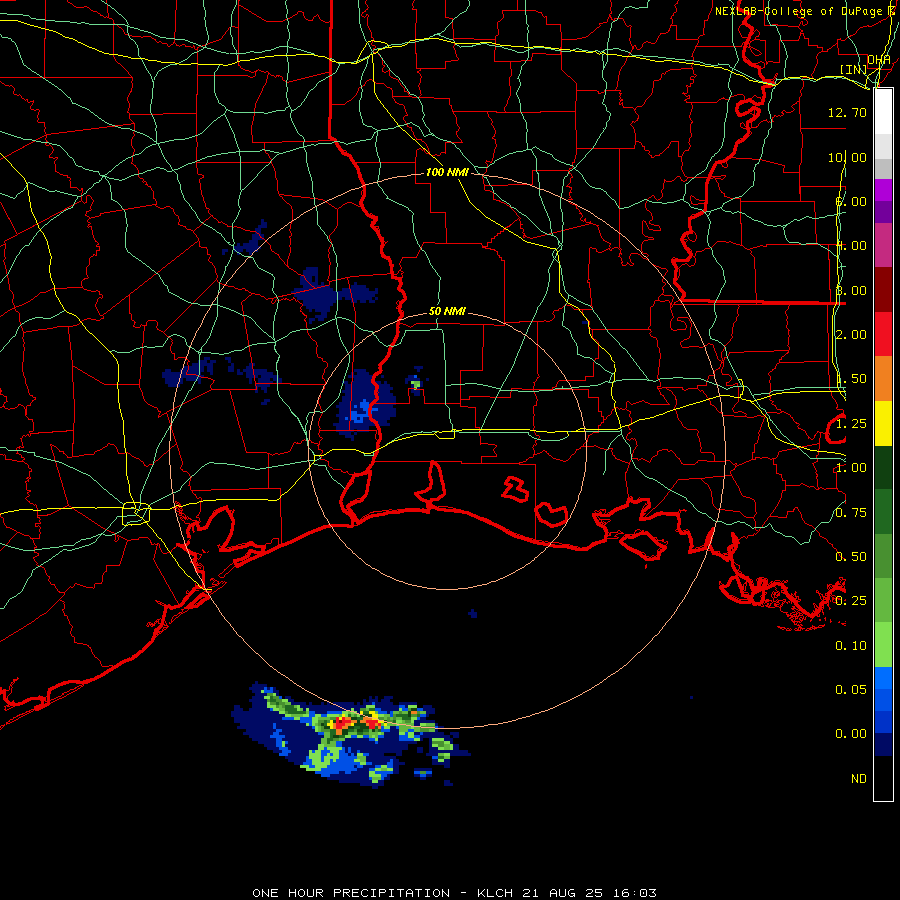The image size is (900, 900).
Task: Pick the black ND swatch at legend bottom
Action: (x=883, y=778)
